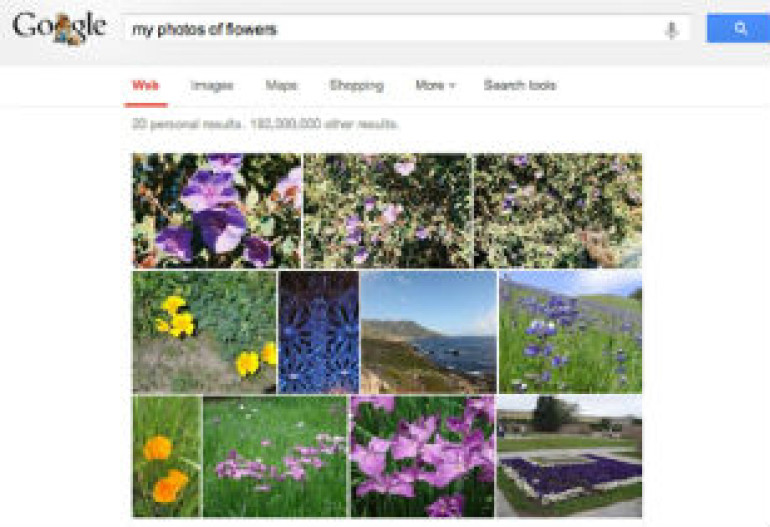Open the ocean coastline landscape photo
This screenshot has height=527, width=770.
pos(429,332)
